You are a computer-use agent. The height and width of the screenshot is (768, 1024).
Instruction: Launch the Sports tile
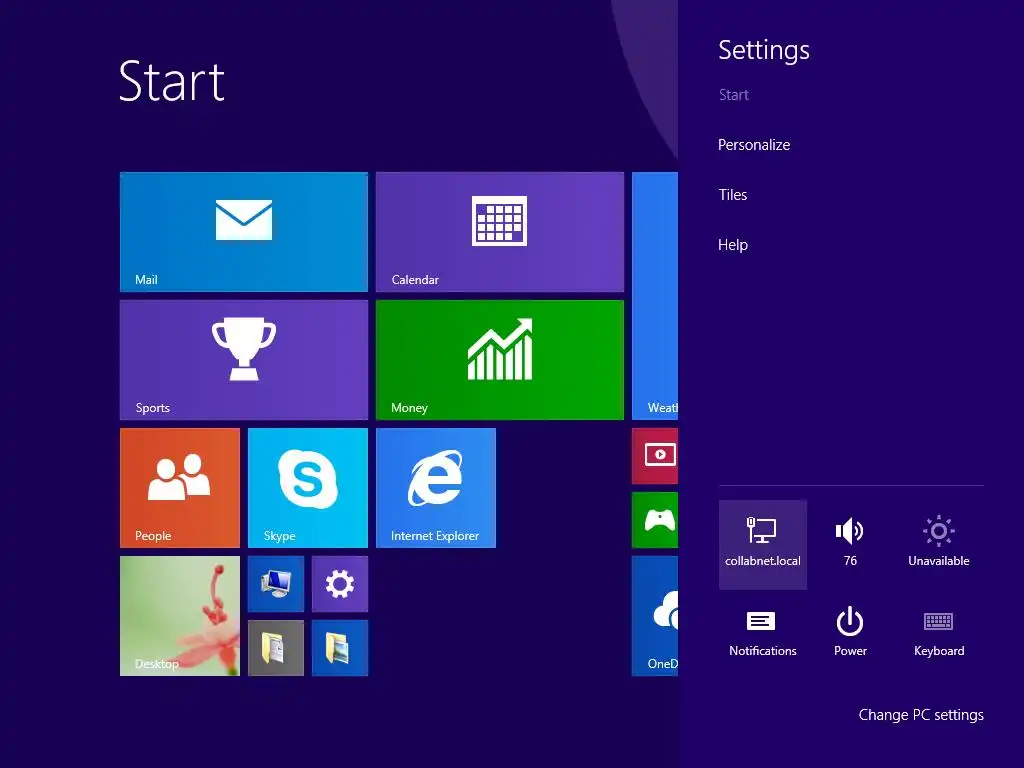tap(244, 360)
